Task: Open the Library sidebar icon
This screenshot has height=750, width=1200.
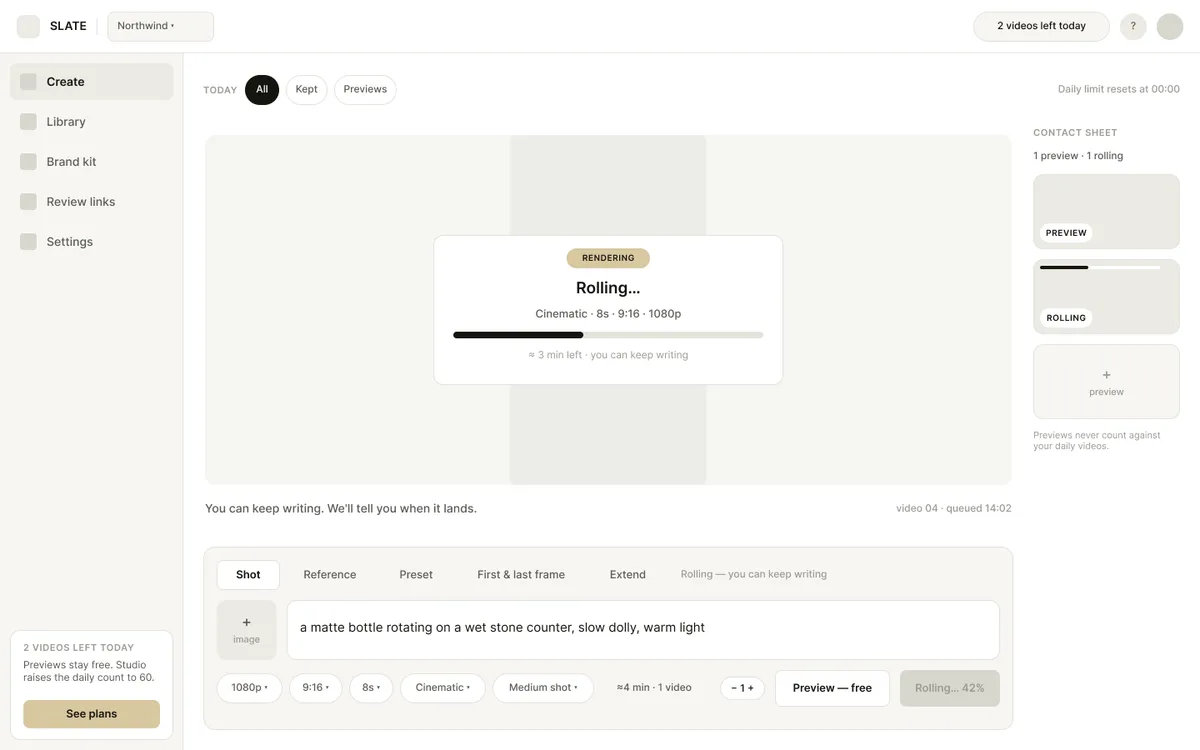Action: coord(28,122)
